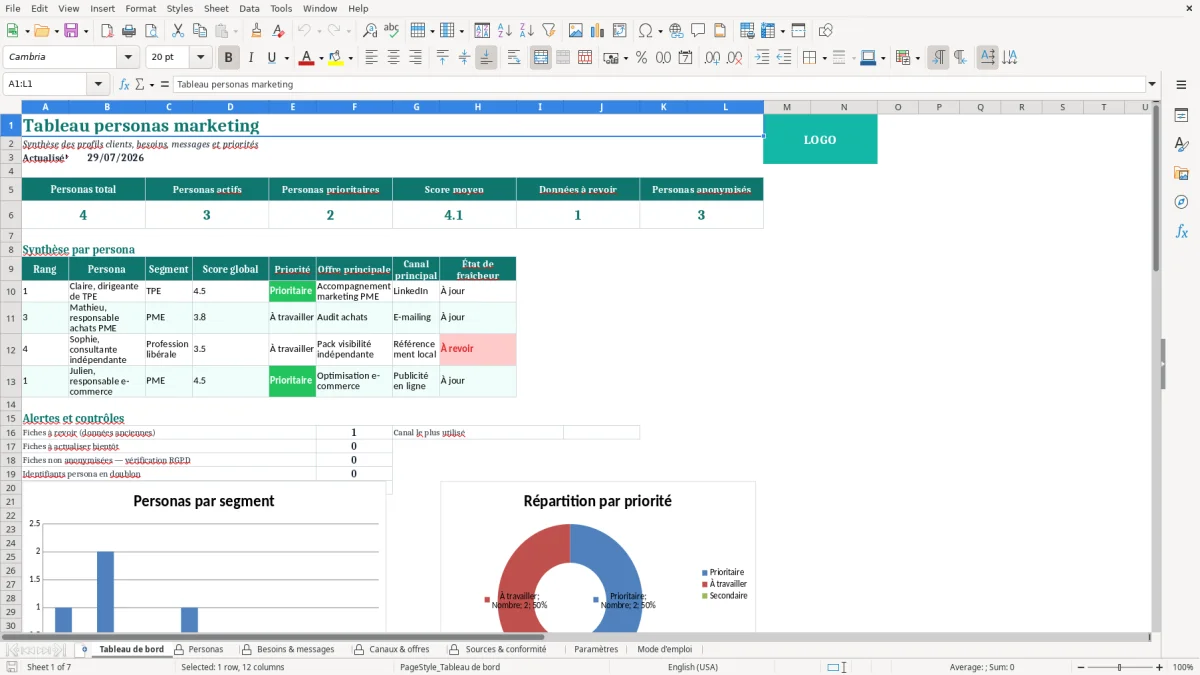Screen dimensions: 1200x675
Task: Click the Clone Formatting paintbrush icon
Action: click(x=256, y=31)
